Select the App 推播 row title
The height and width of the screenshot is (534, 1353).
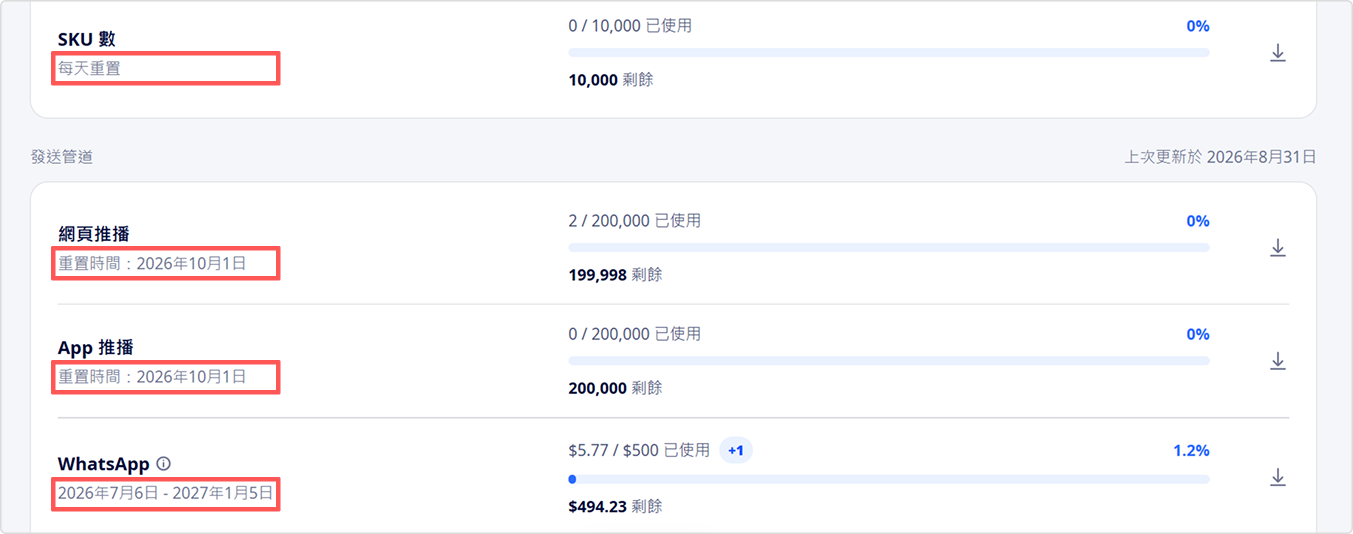click(96, 348)
